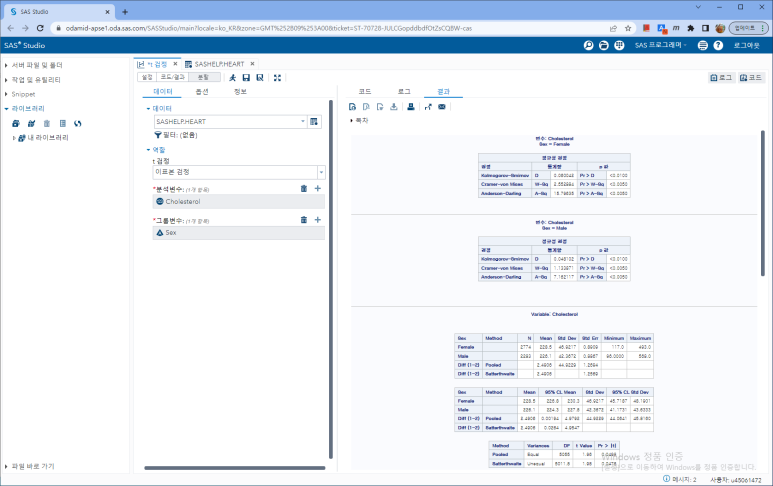This screenshot has height=486, width=773.
Task: Remove analysis variable using its trash icon
Action: (304, 188)
